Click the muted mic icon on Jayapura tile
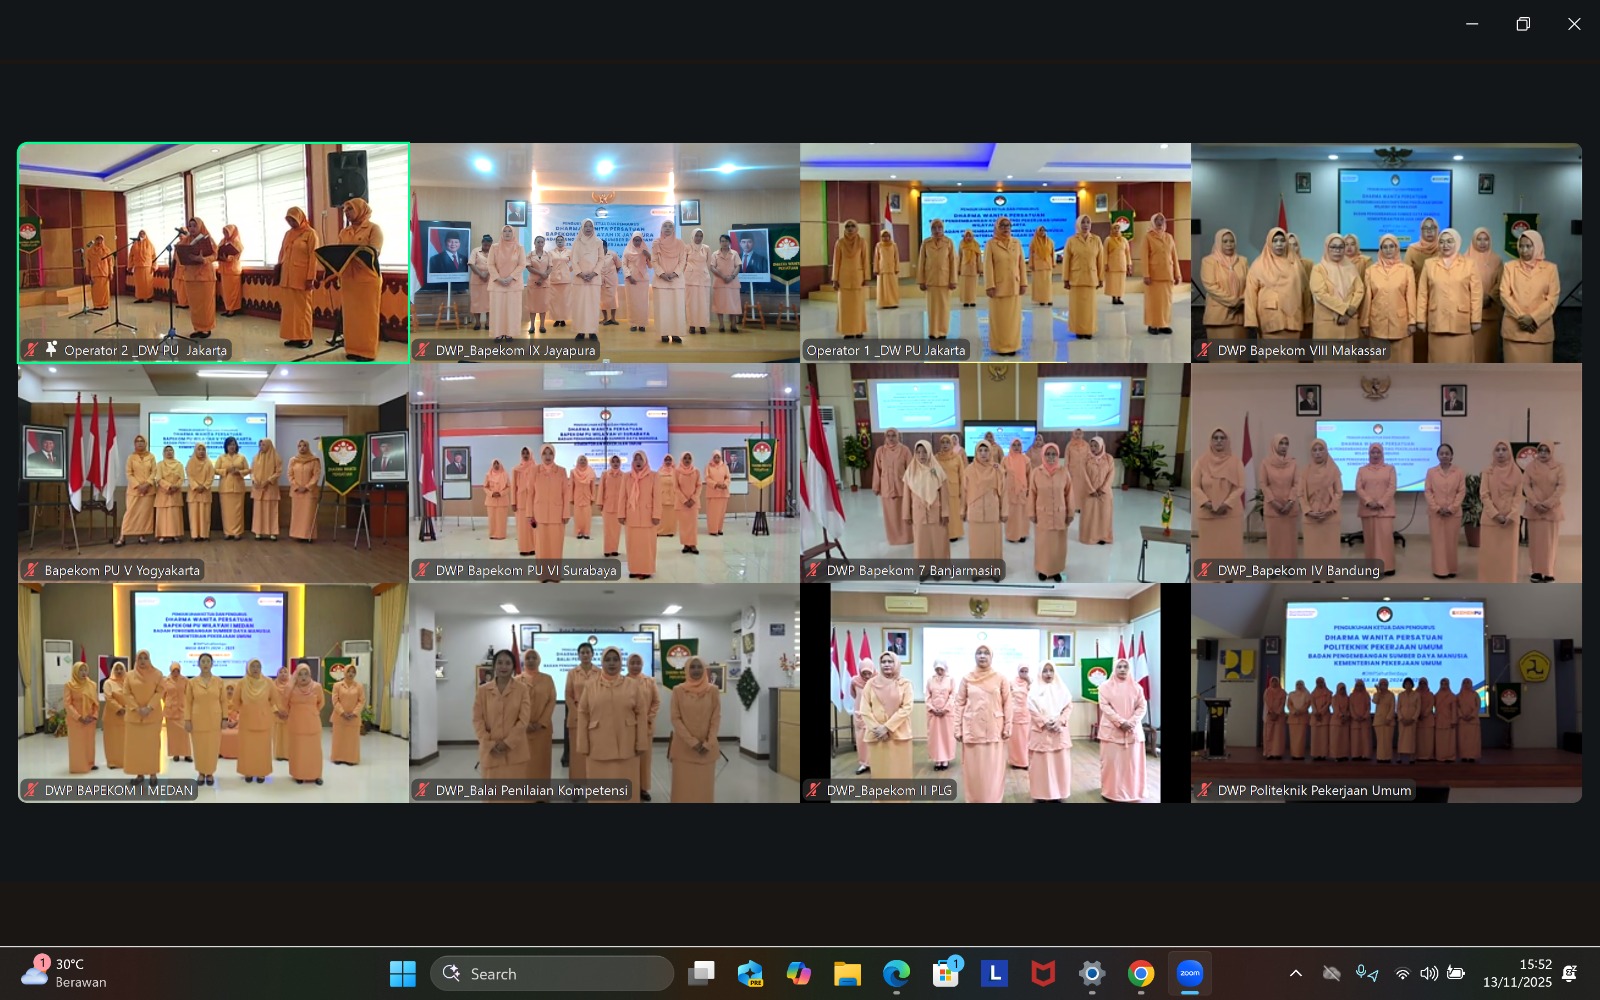Viewport: 1600px width, 1000px height. pos(423,350)
